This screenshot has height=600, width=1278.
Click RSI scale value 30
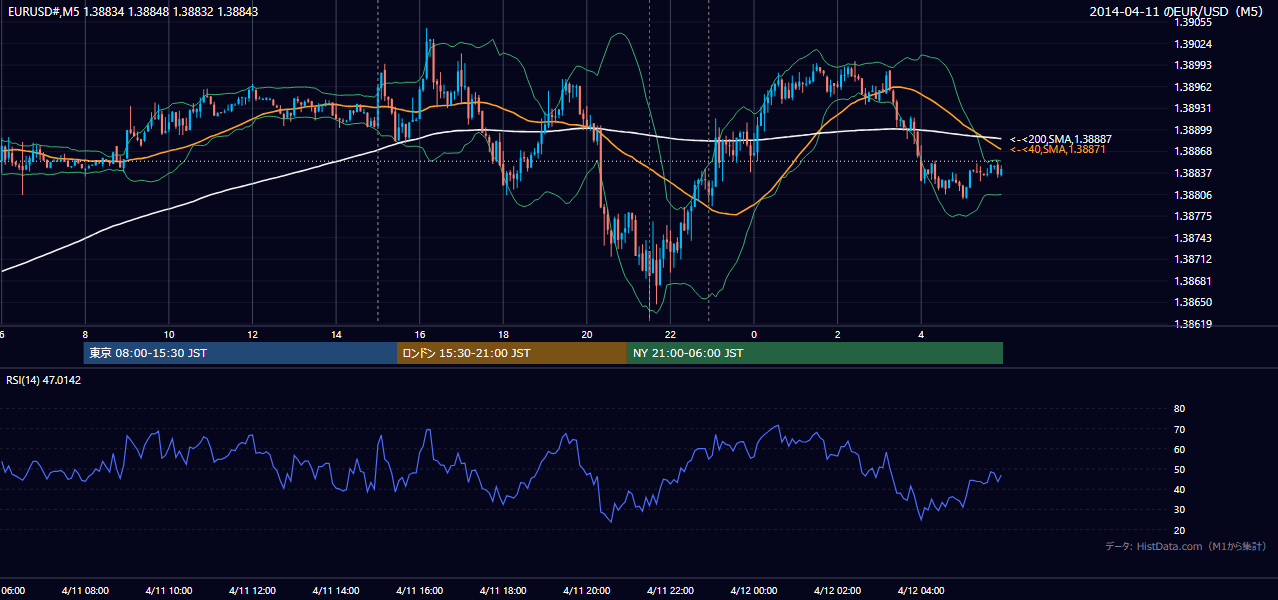1179,510
